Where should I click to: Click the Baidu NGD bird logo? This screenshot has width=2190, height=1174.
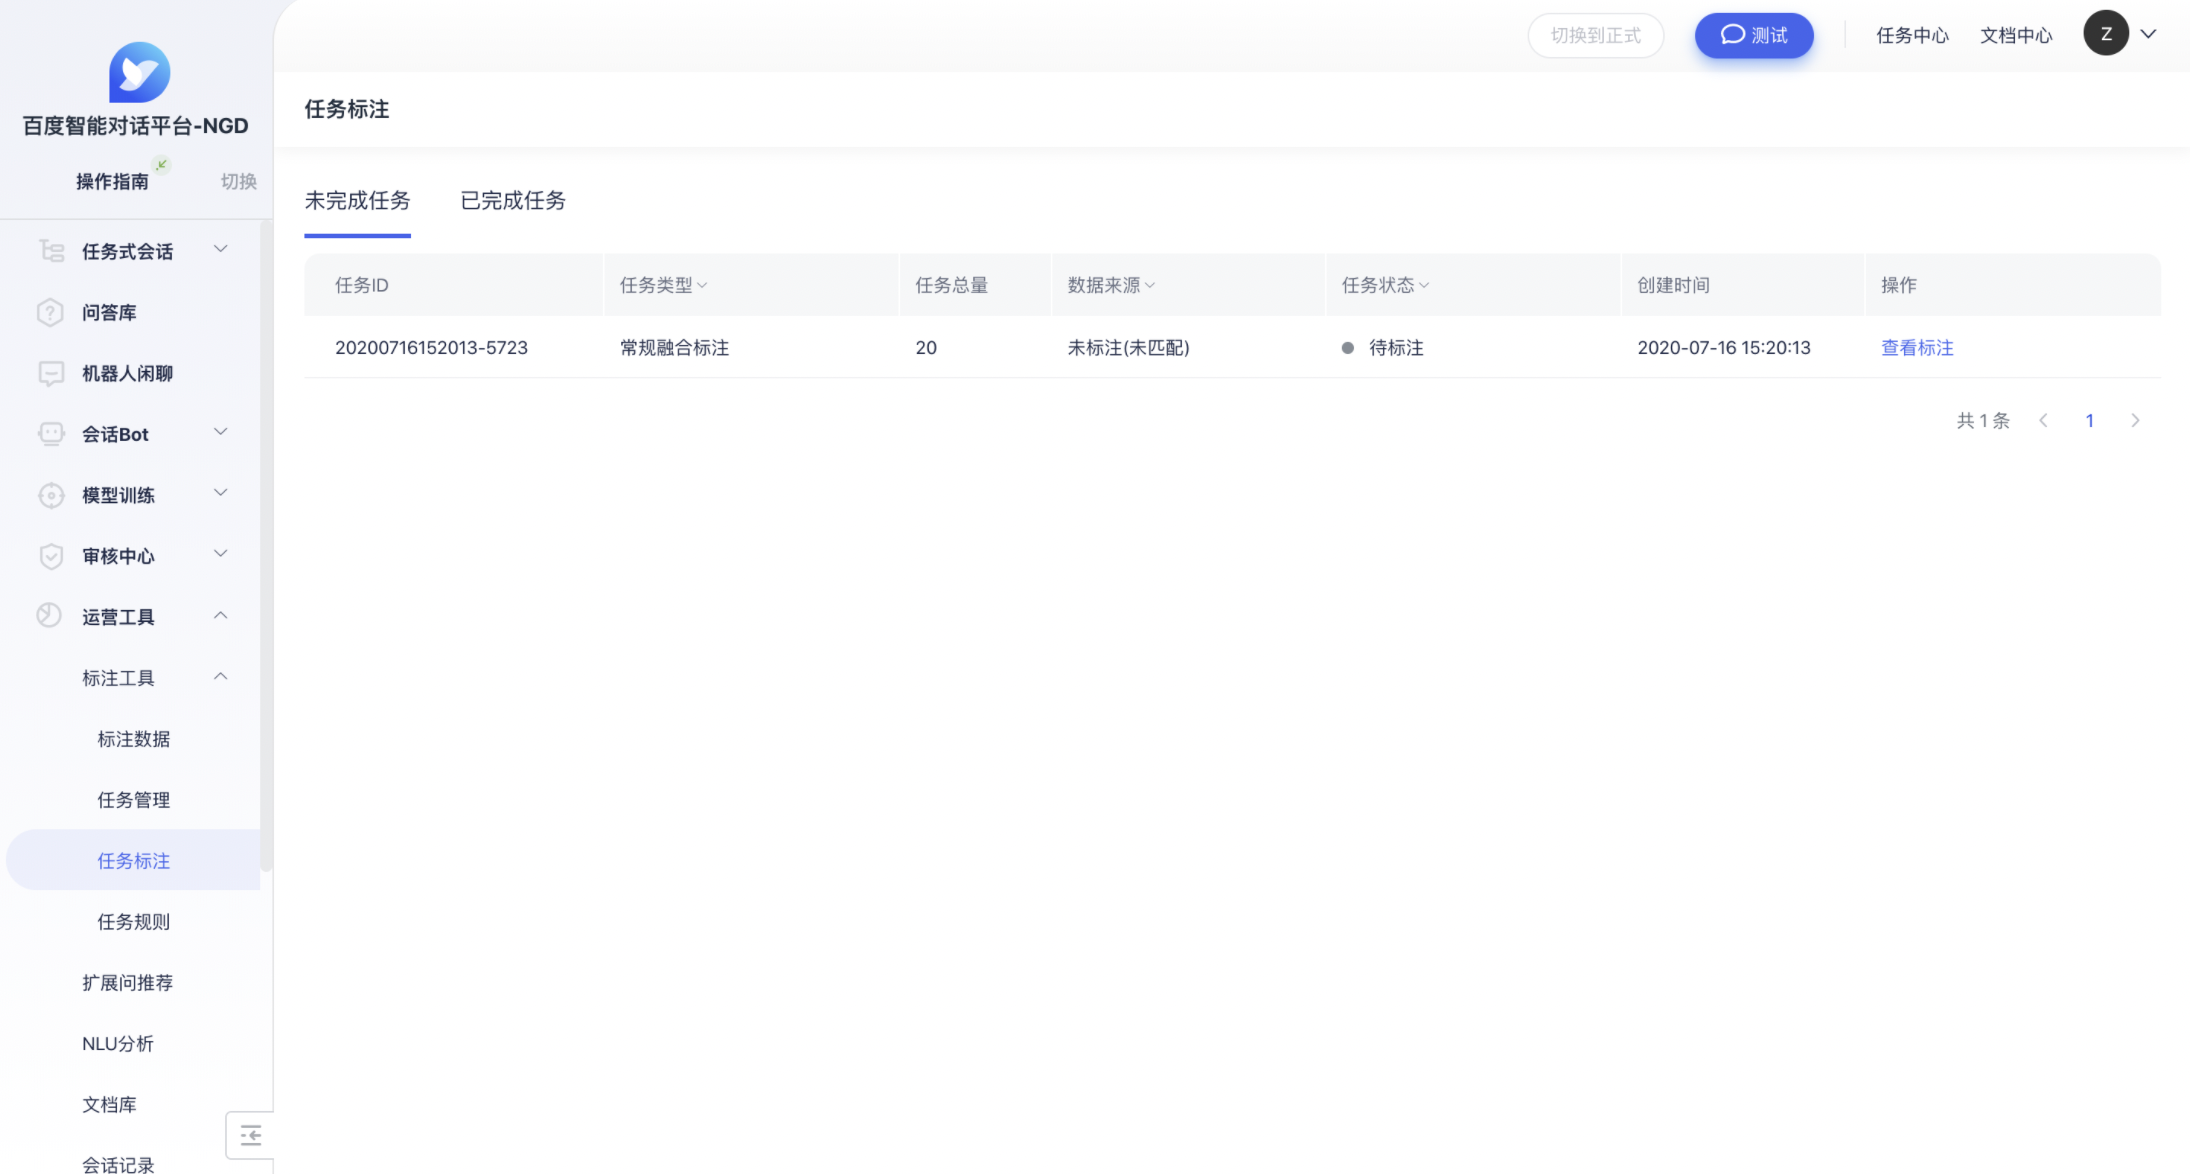[139, 72]
